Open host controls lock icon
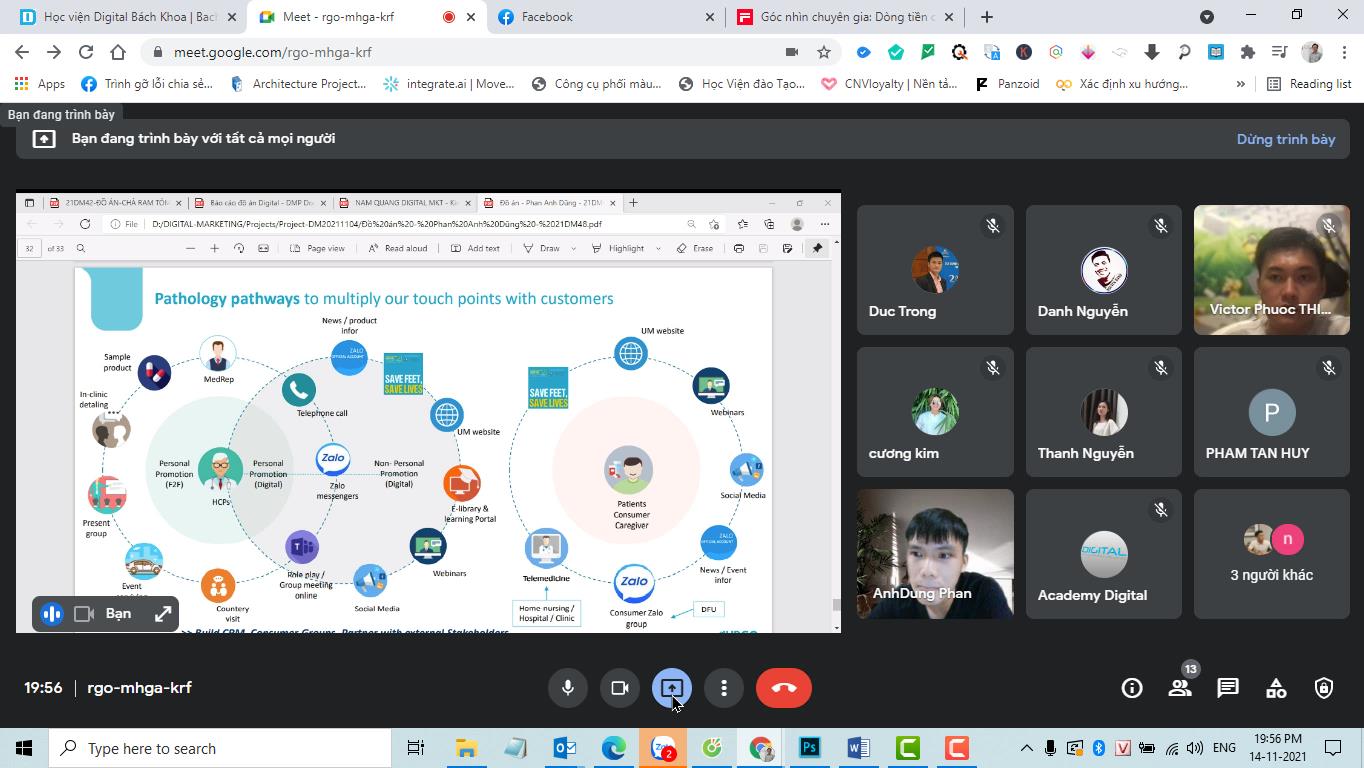1364x768 pixels. click(1324, 688)
